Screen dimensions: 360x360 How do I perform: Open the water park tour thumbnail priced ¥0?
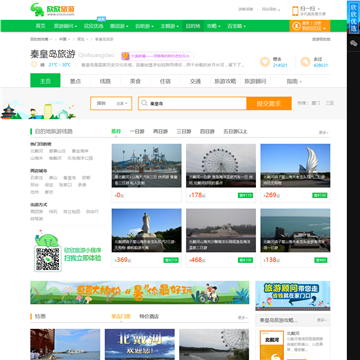(147, 166)
